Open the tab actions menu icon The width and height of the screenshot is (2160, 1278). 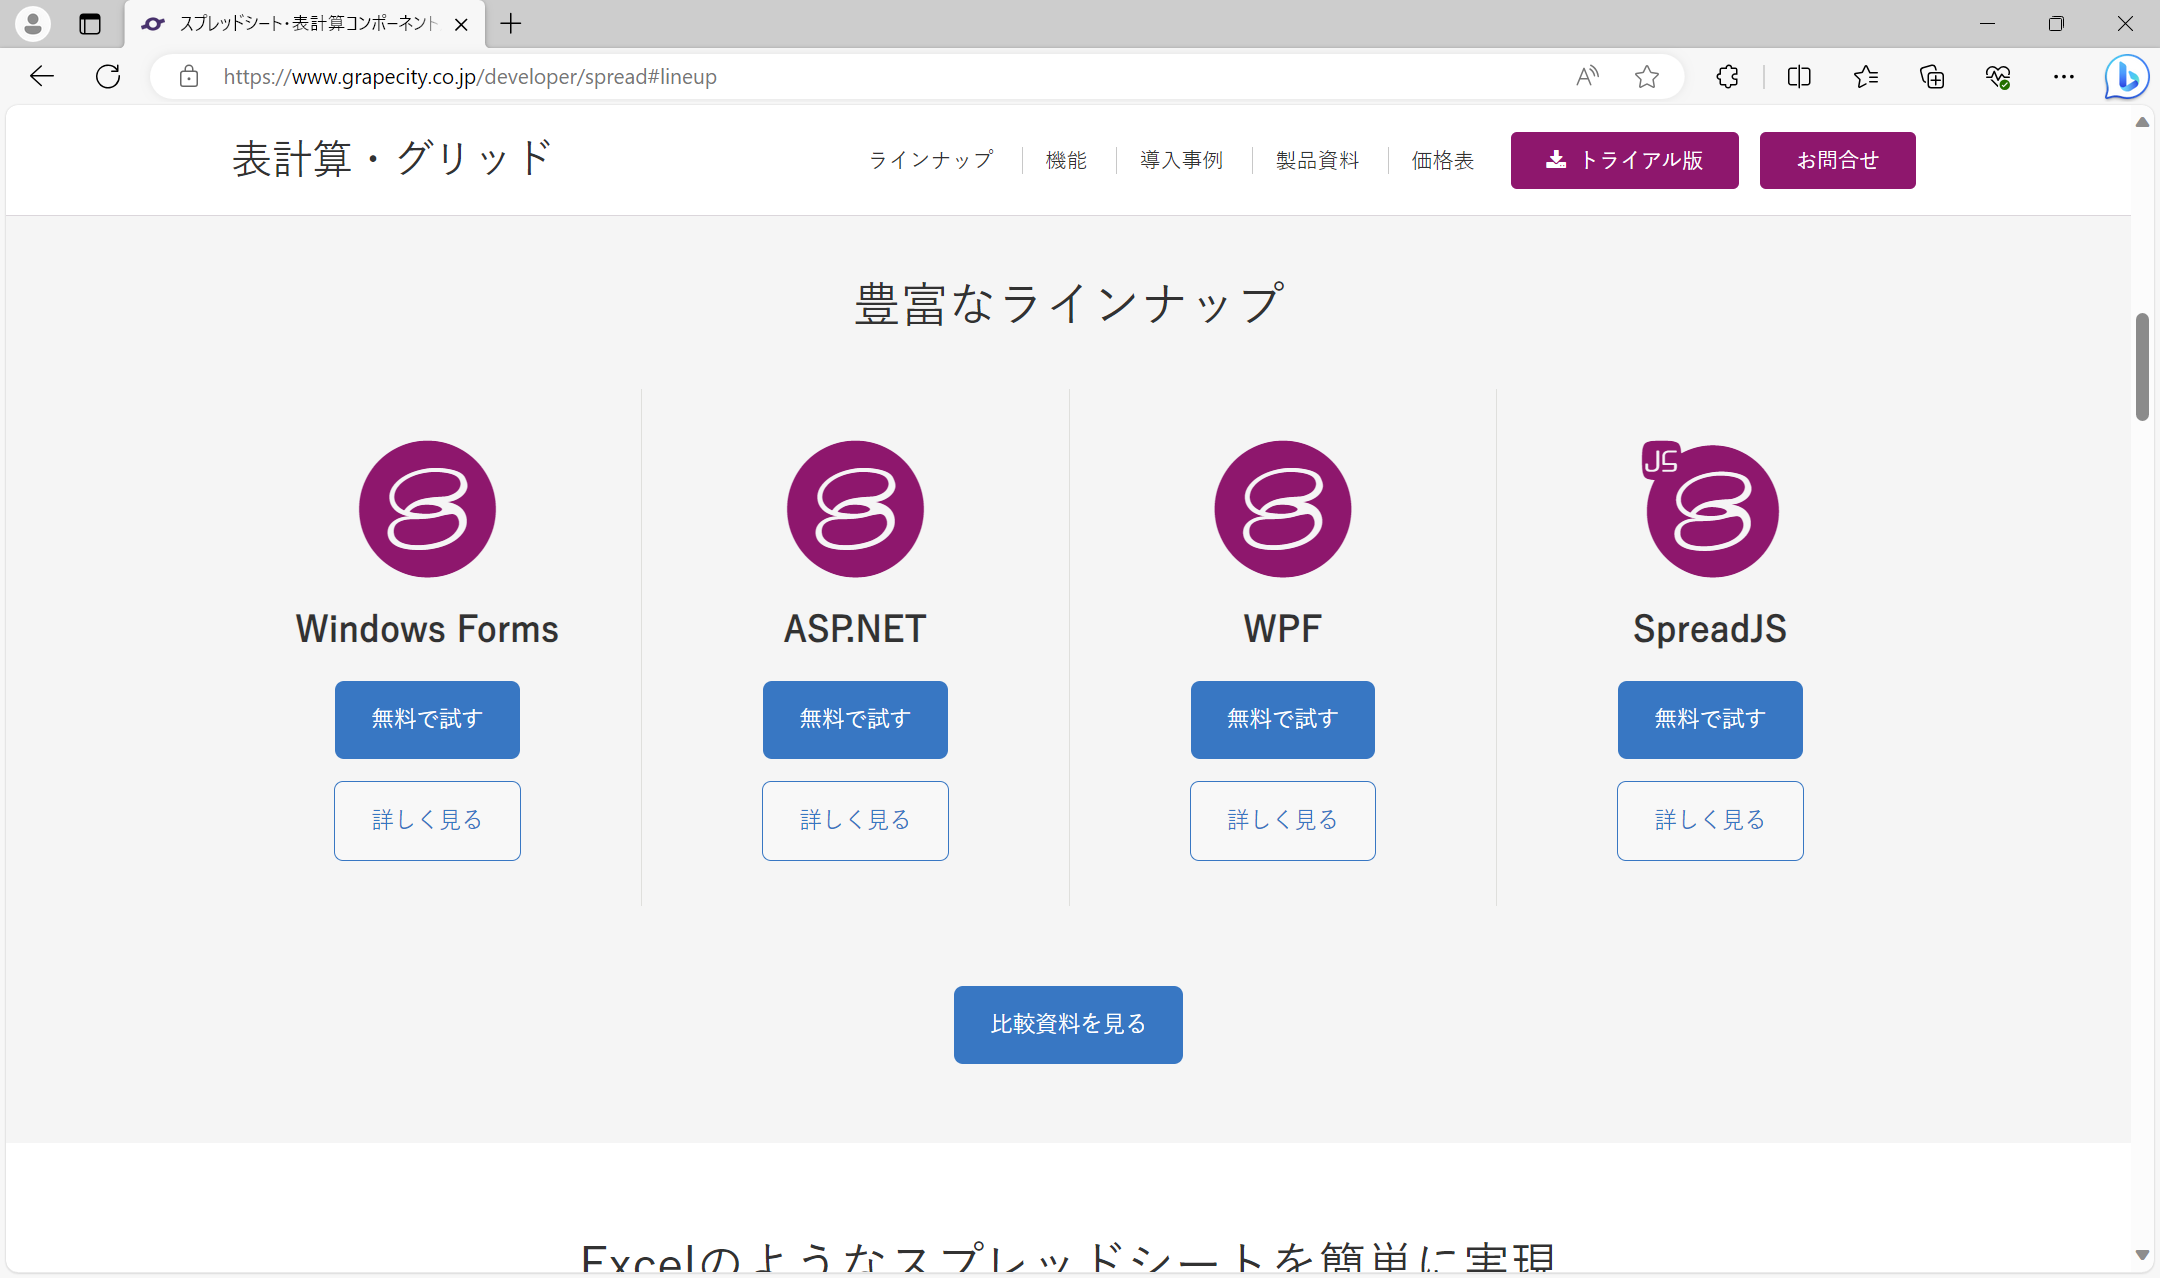(90, 24)
